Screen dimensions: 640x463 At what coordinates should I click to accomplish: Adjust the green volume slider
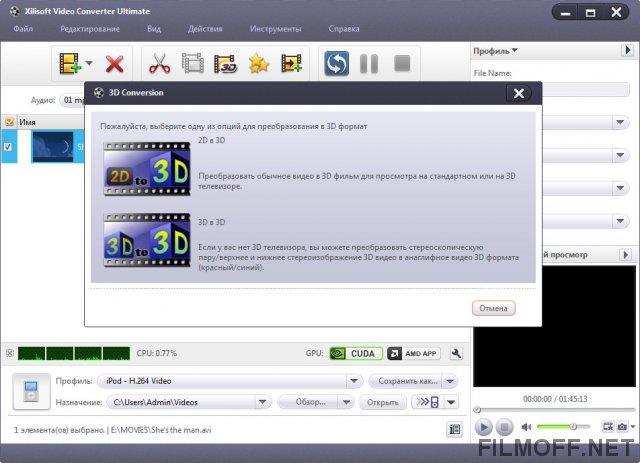pos(564,427)
